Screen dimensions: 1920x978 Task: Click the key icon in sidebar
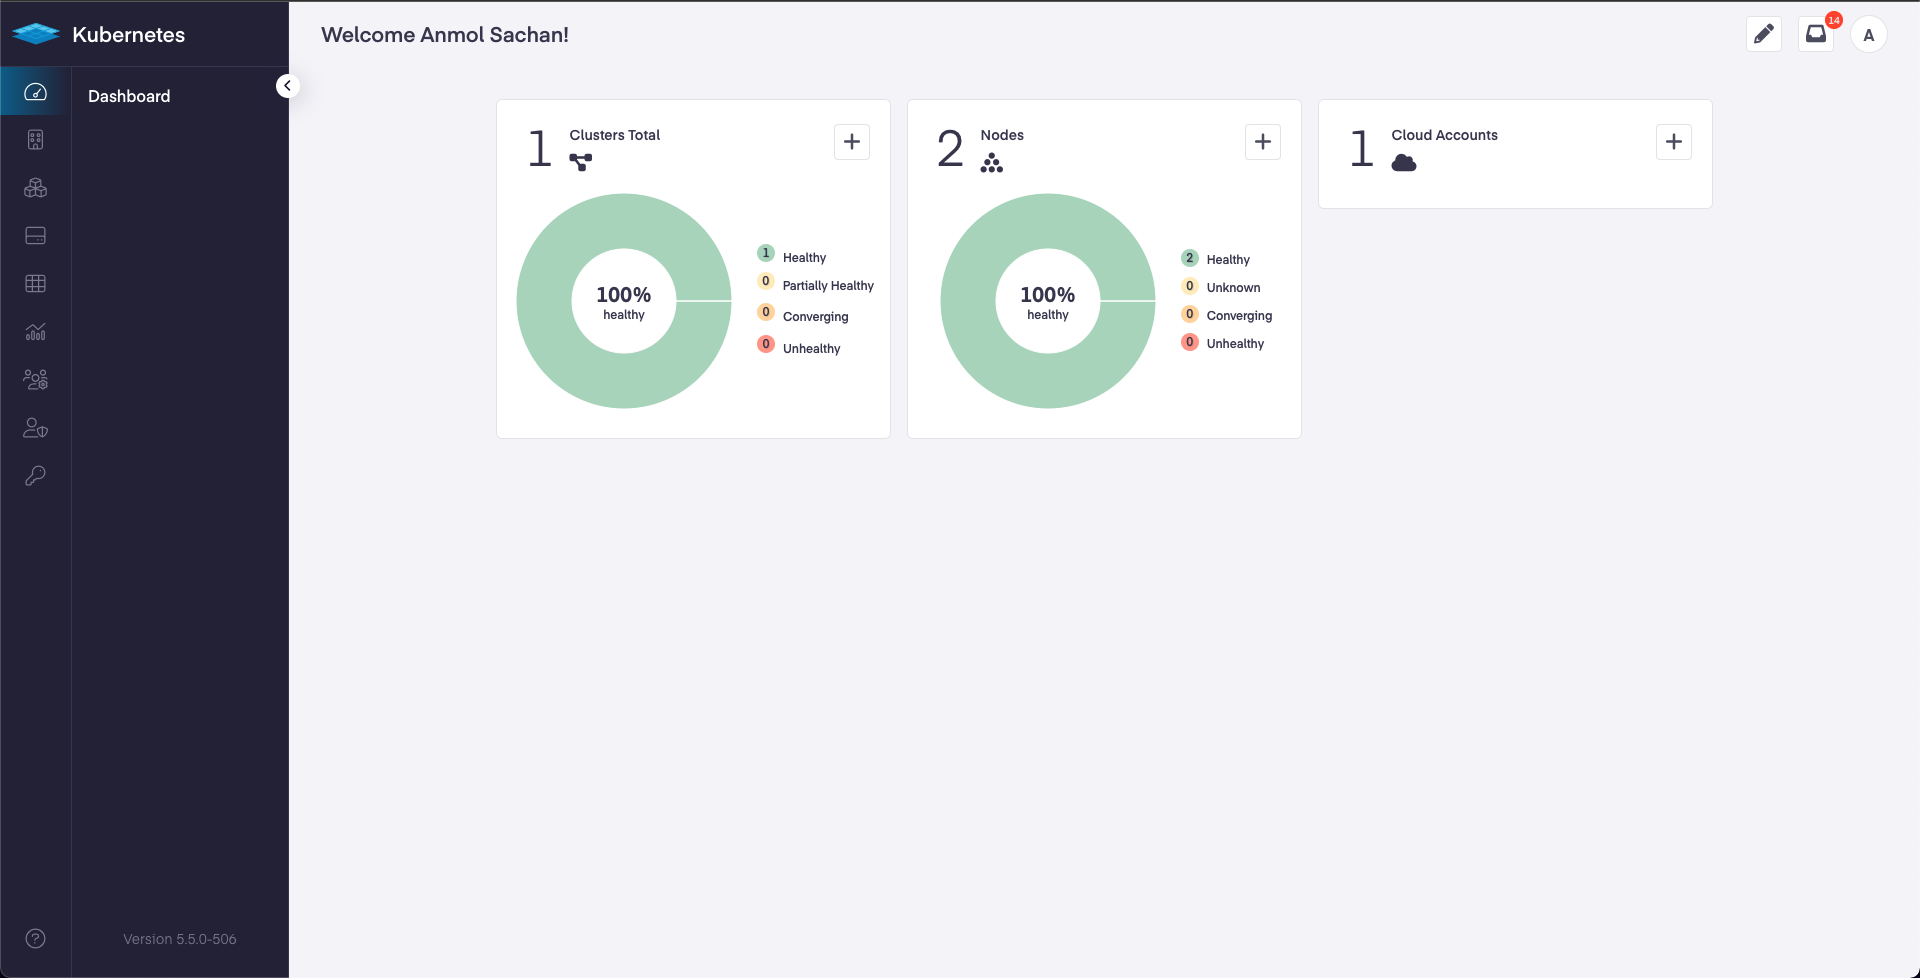pos(35,476)
